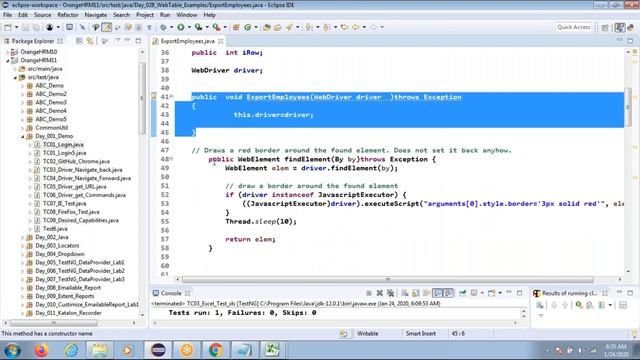Switch to the Debug perspective icon
This screenshot has width=640, height=360.
coord(631,27)
